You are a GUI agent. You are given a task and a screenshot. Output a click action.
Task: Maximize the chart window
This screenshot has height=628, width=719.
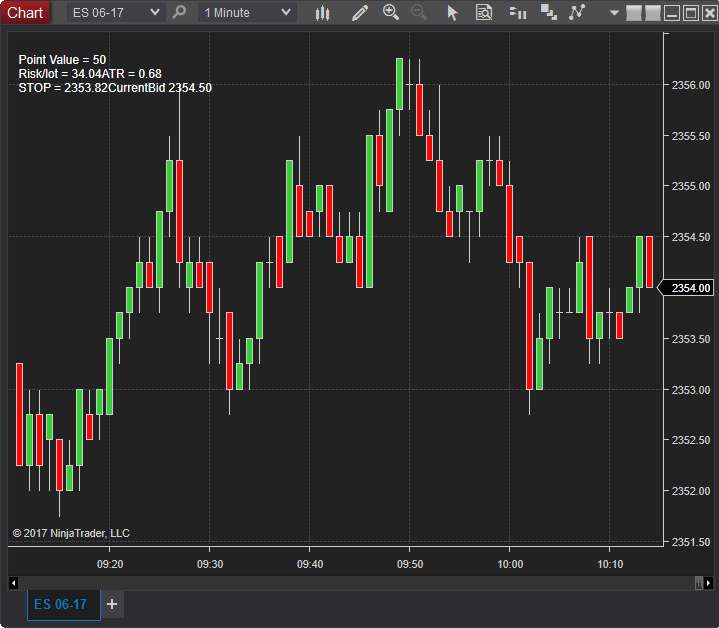pos(691,13)
